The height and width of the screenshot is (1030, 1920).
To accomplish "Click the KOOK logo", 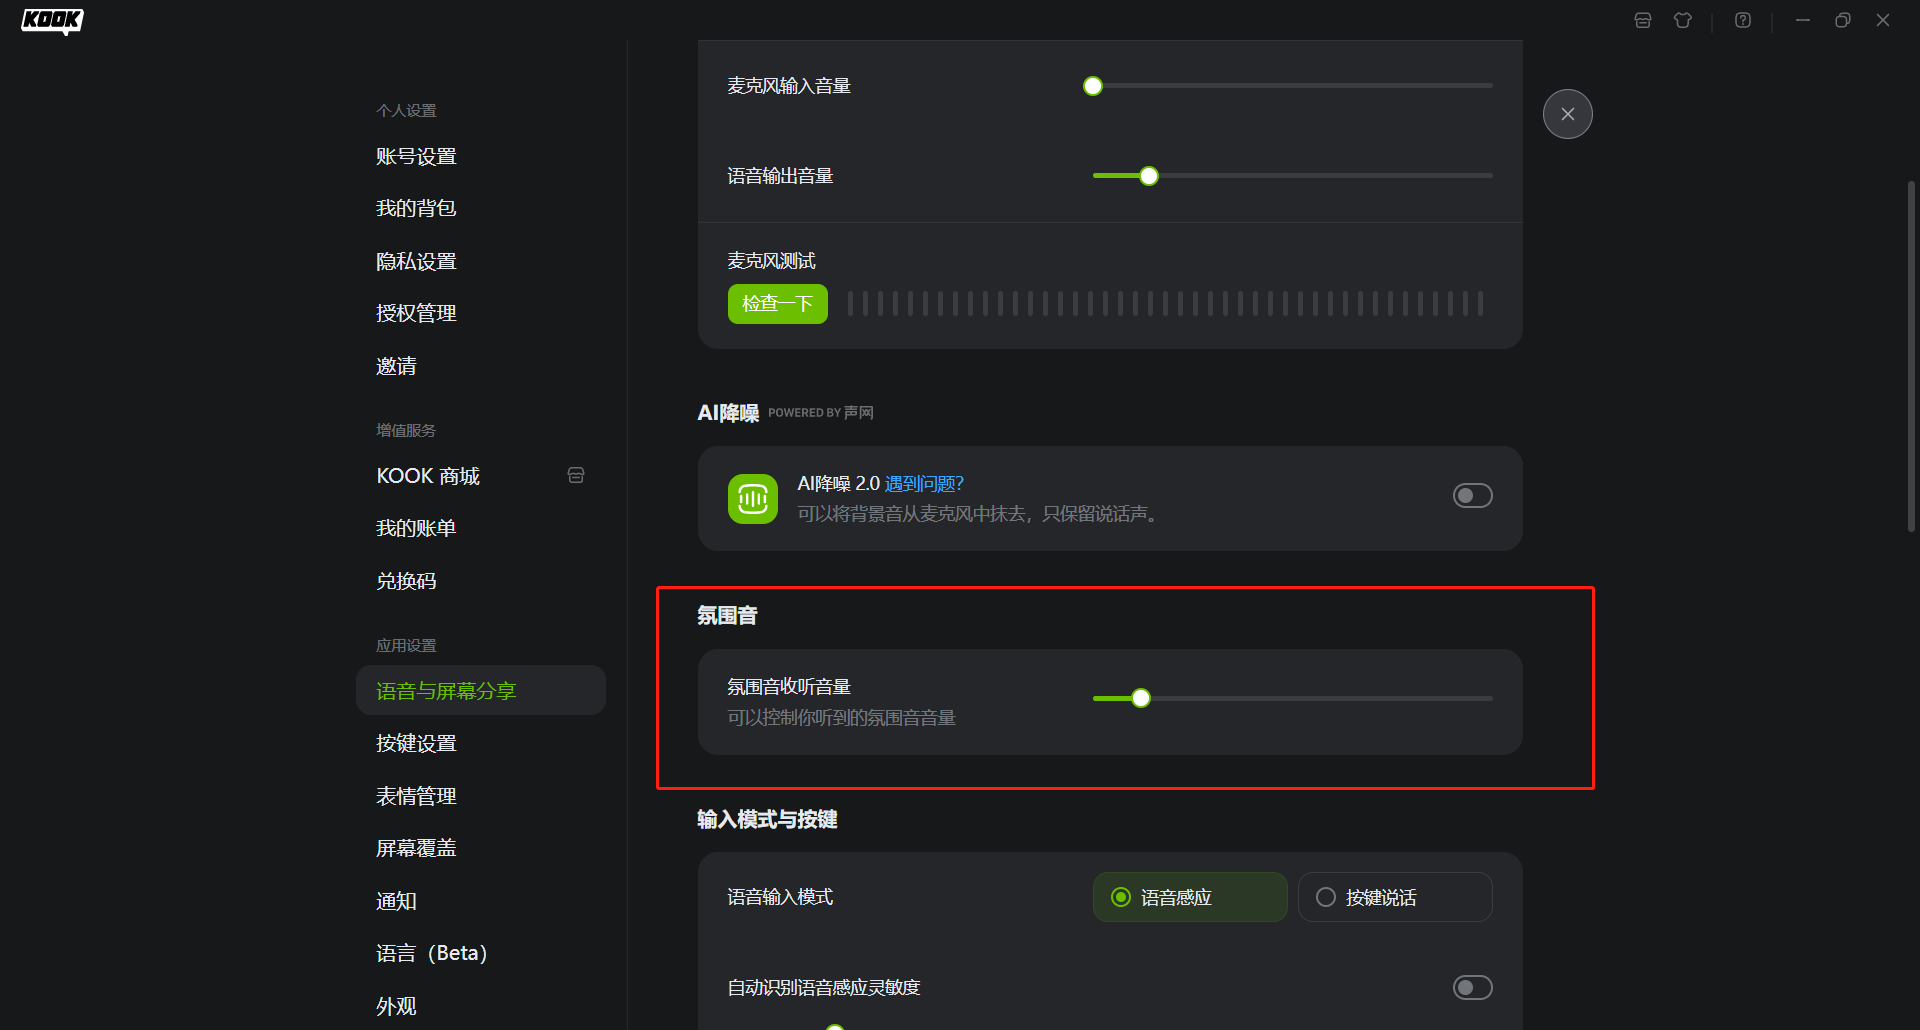I will [52, 21].
